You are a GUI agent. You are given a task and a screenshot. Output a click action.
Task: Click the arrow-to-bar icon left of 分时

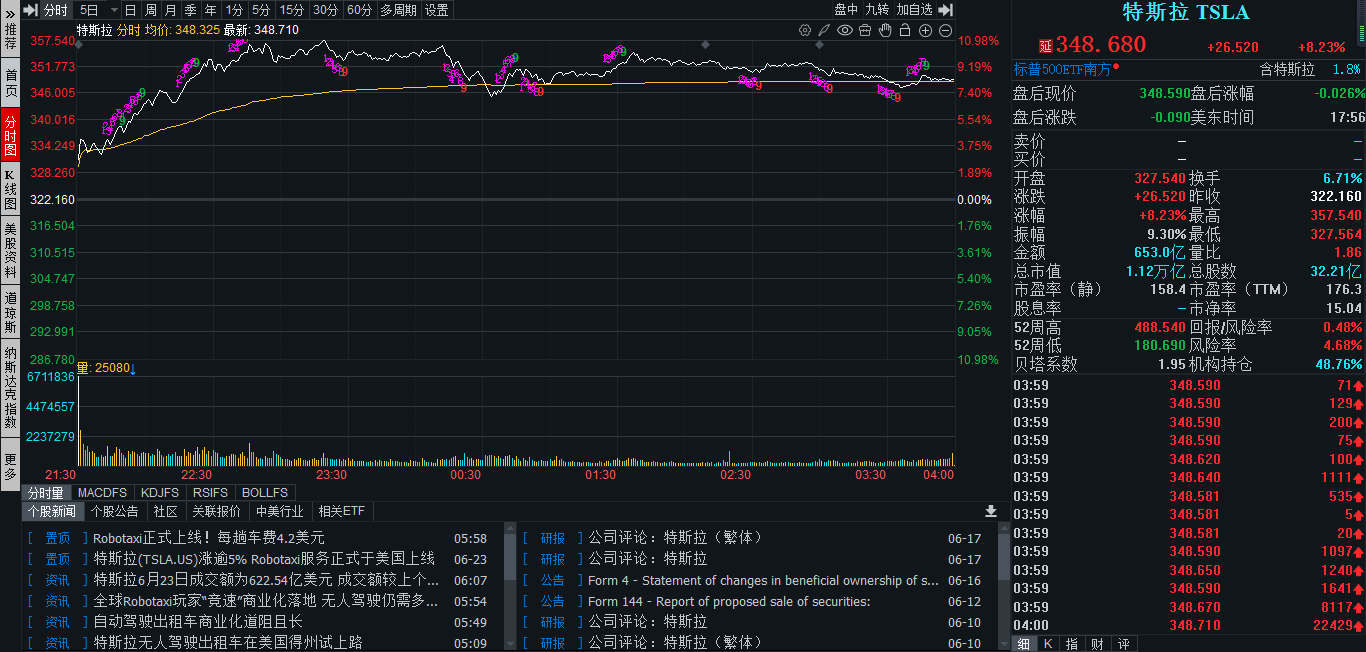30,10
